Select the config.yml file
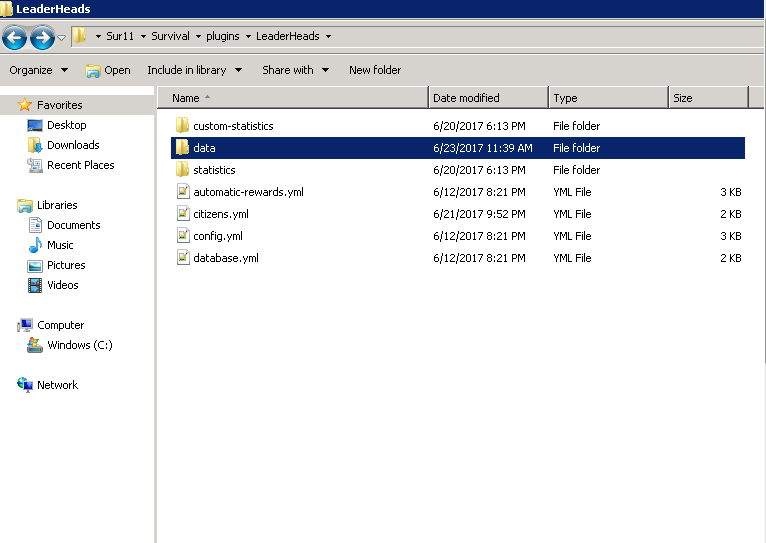The image size is (766, 543). tap(218, 236)
